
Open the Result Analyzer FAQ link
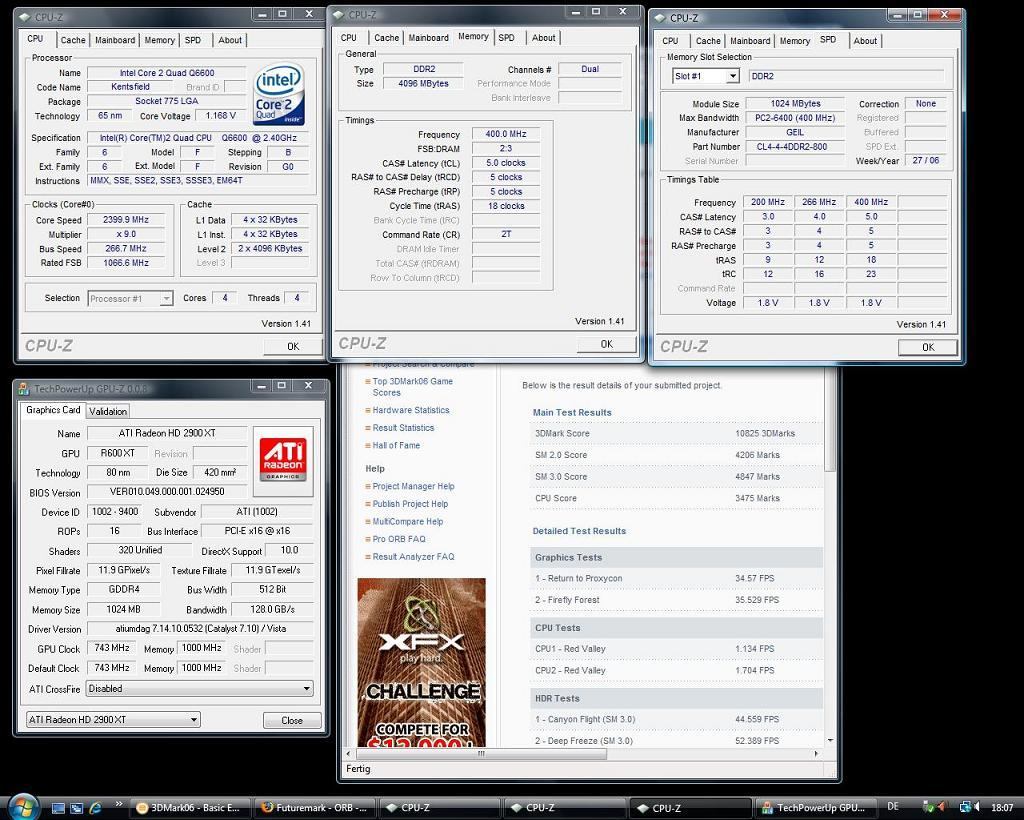(413, 557)
